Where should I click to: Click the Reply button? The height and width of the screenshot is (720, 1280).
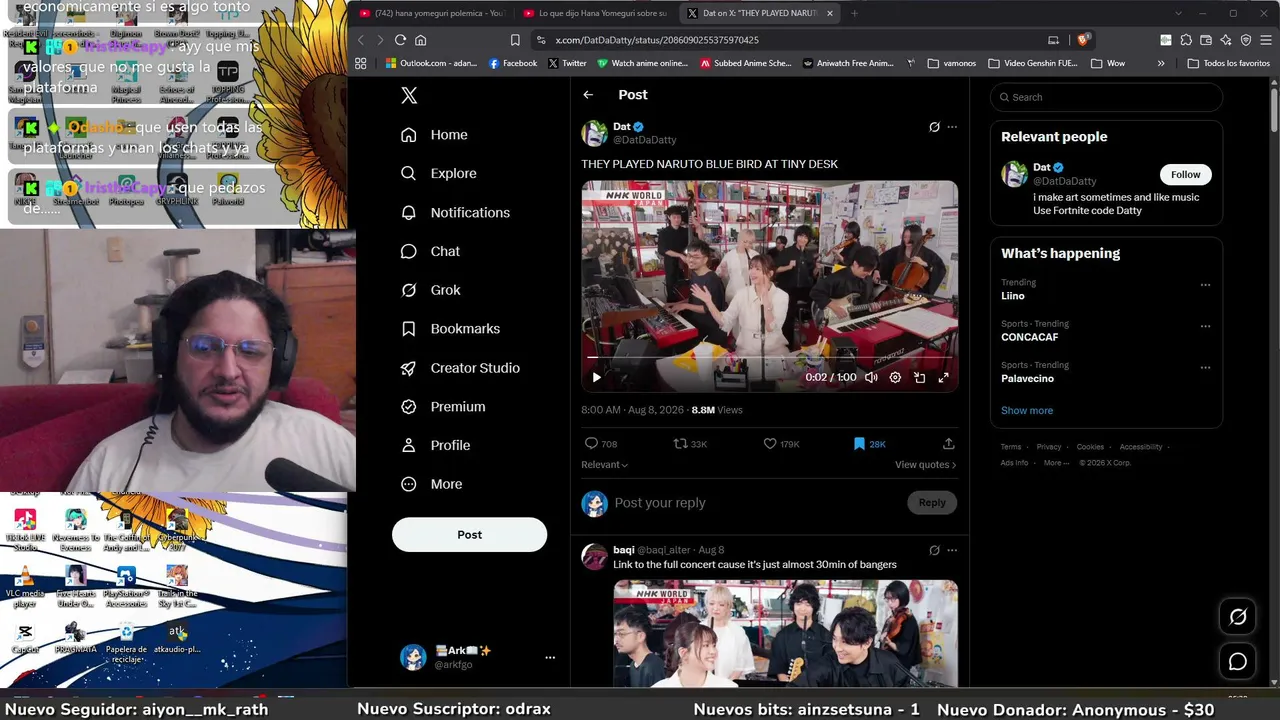point(932,503)
